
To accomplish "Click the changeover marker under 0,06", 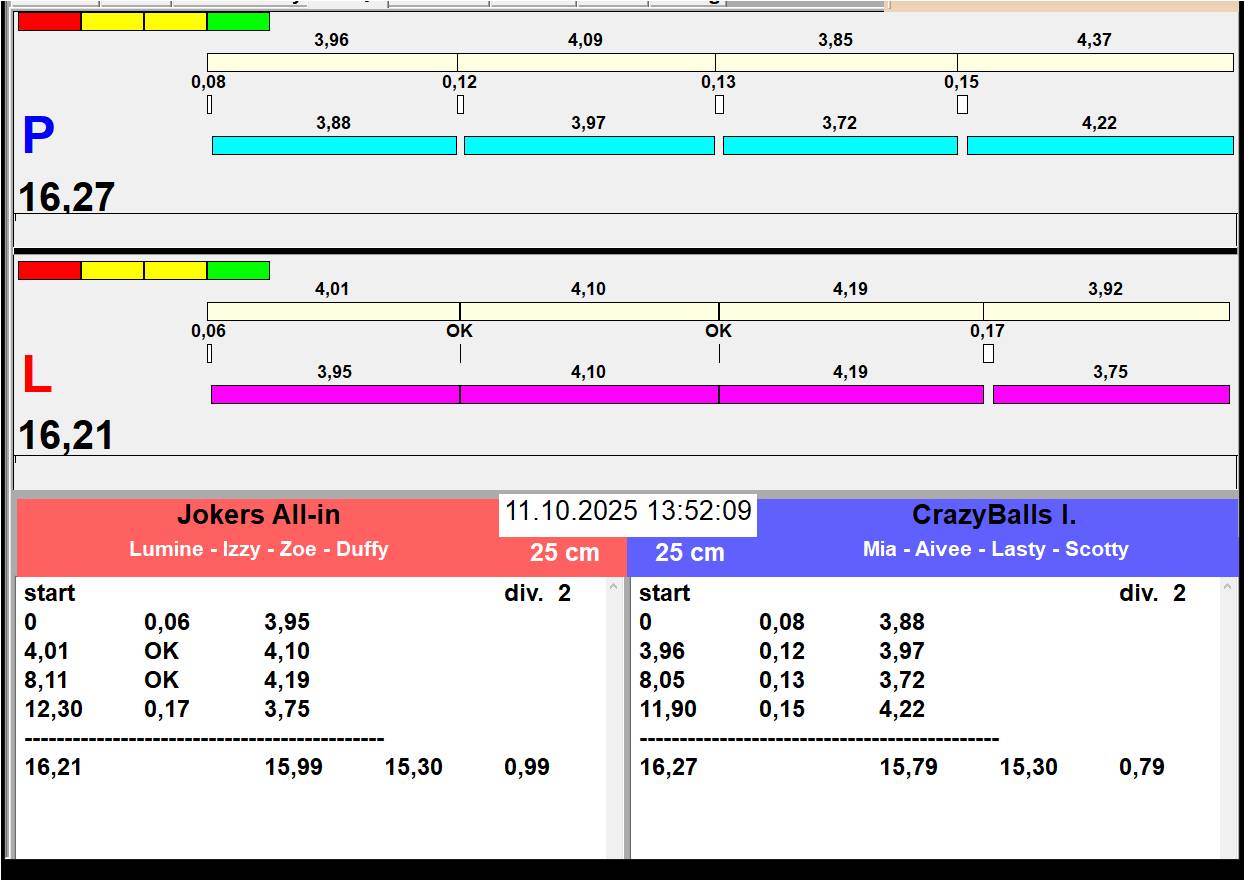I will coord(210,353).
